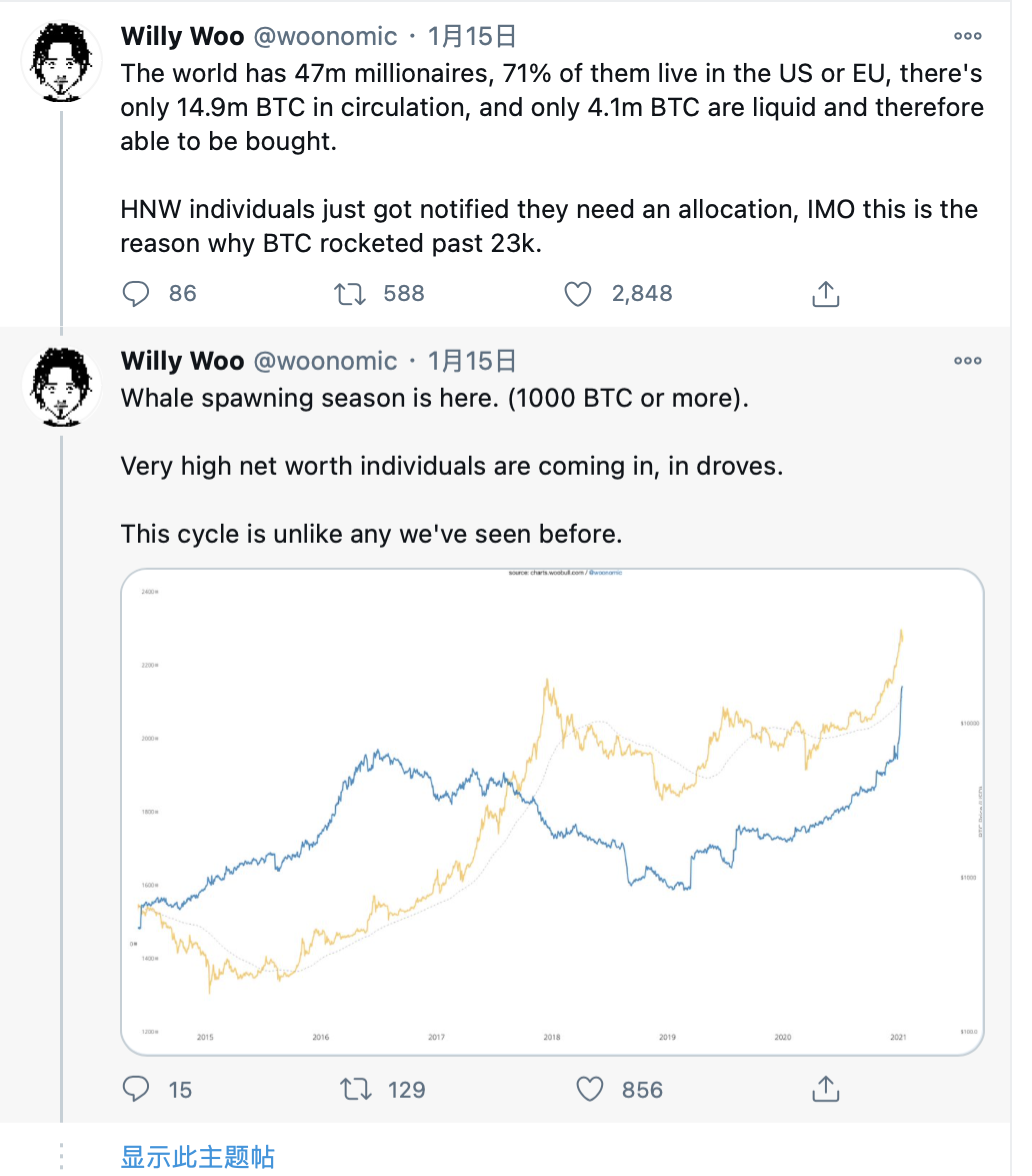
Task: Reply to the 47m millionaires tweet
Action: coord(136,293)
